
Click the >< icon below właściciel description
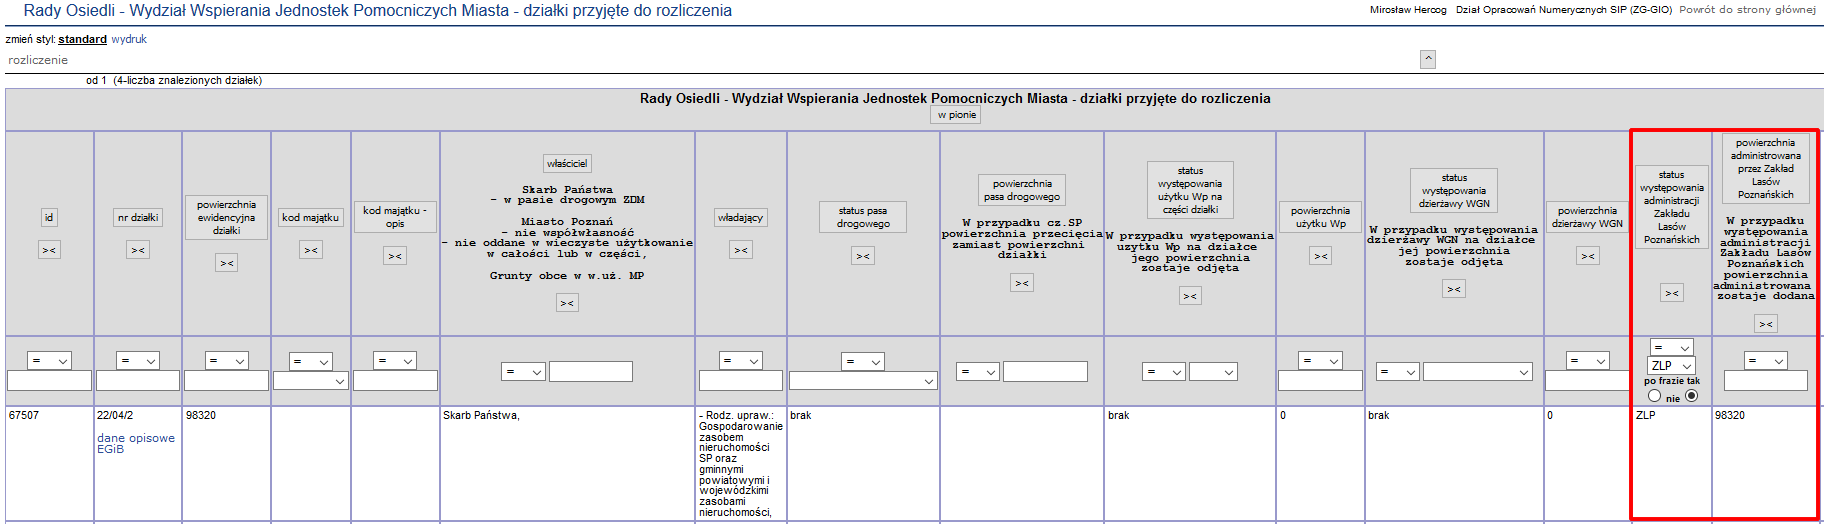point(567,303)
